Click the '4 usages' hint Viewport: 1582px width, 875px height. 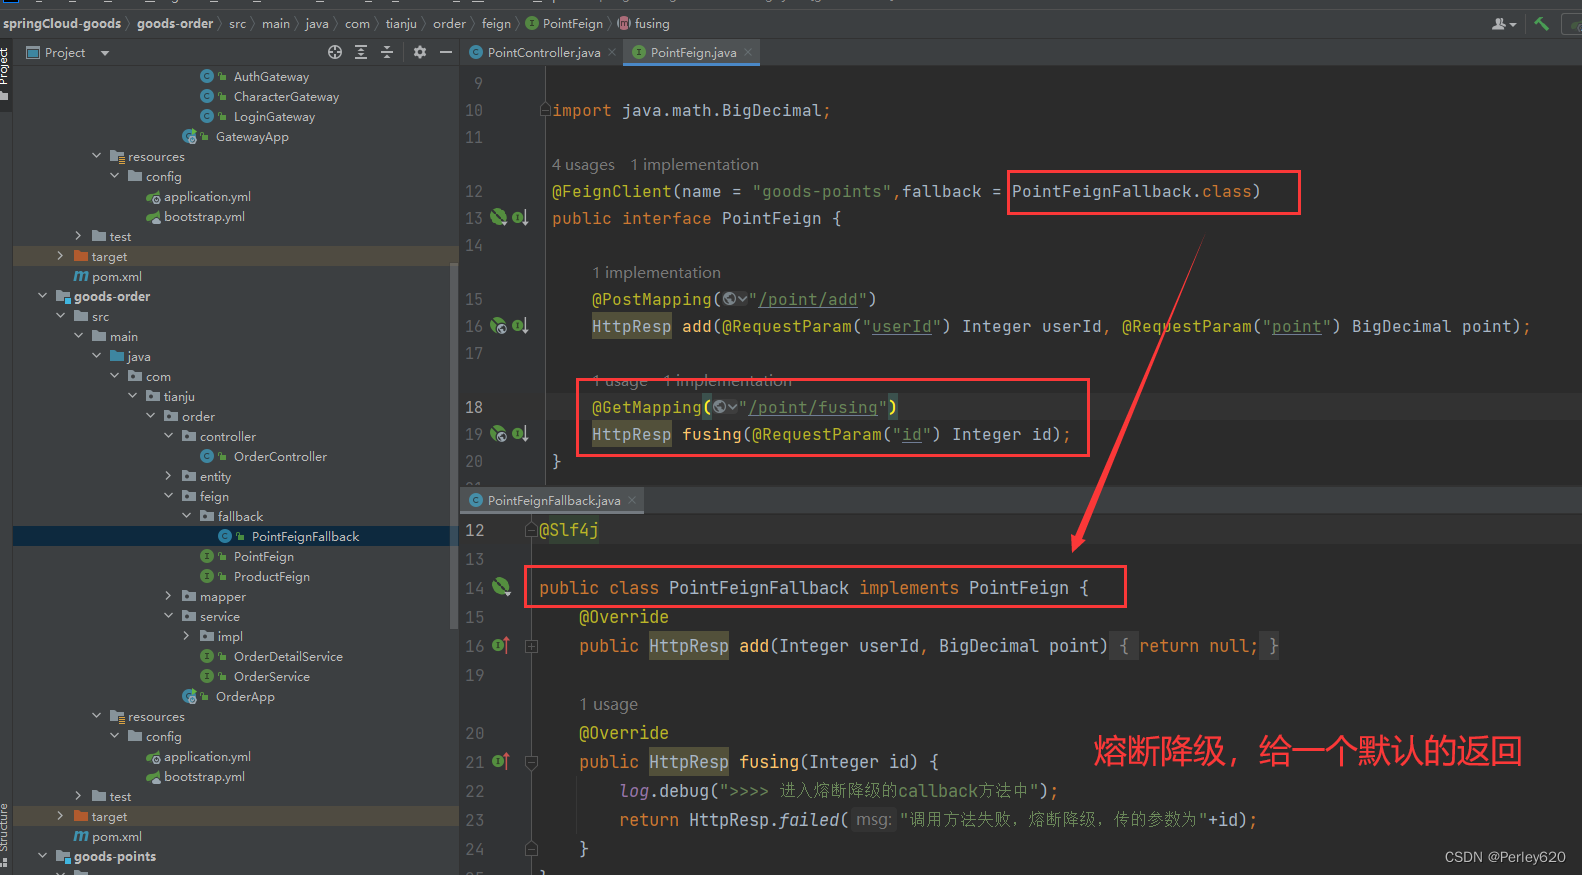coord(583,164)
